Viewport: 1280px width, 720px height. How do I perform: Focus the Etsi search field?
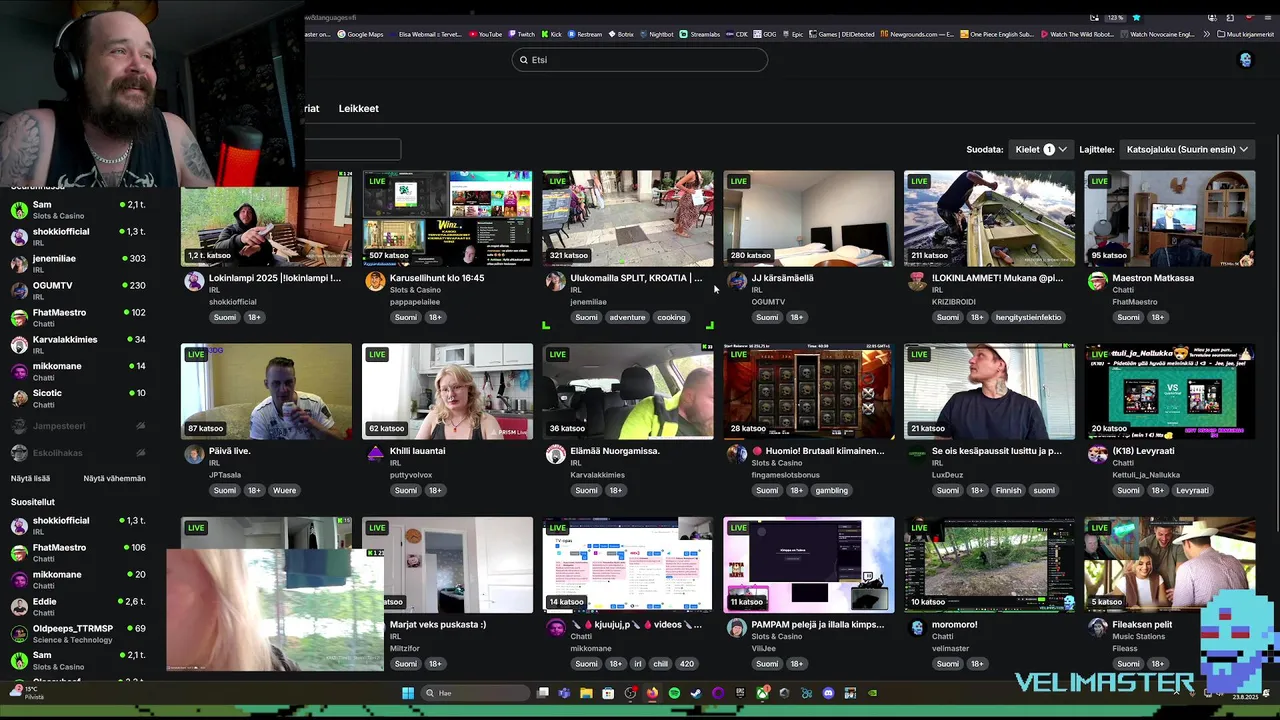(640, 60)
